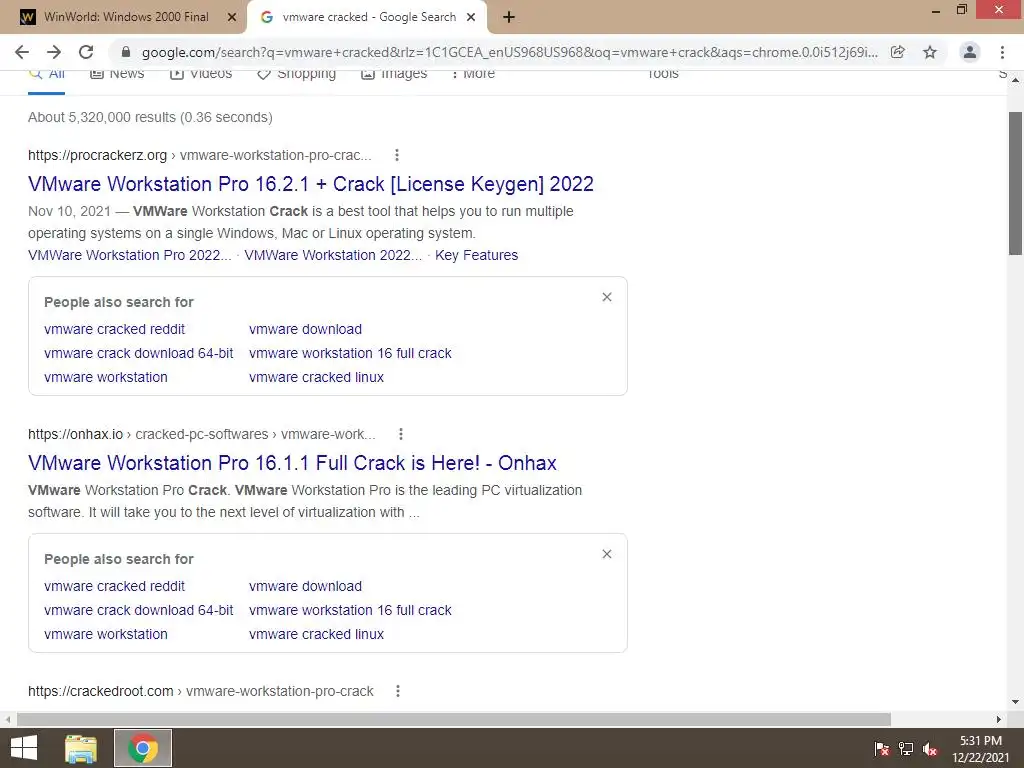Click the address bar URL
Viewport: 1024px width, 768px height.
509,52
